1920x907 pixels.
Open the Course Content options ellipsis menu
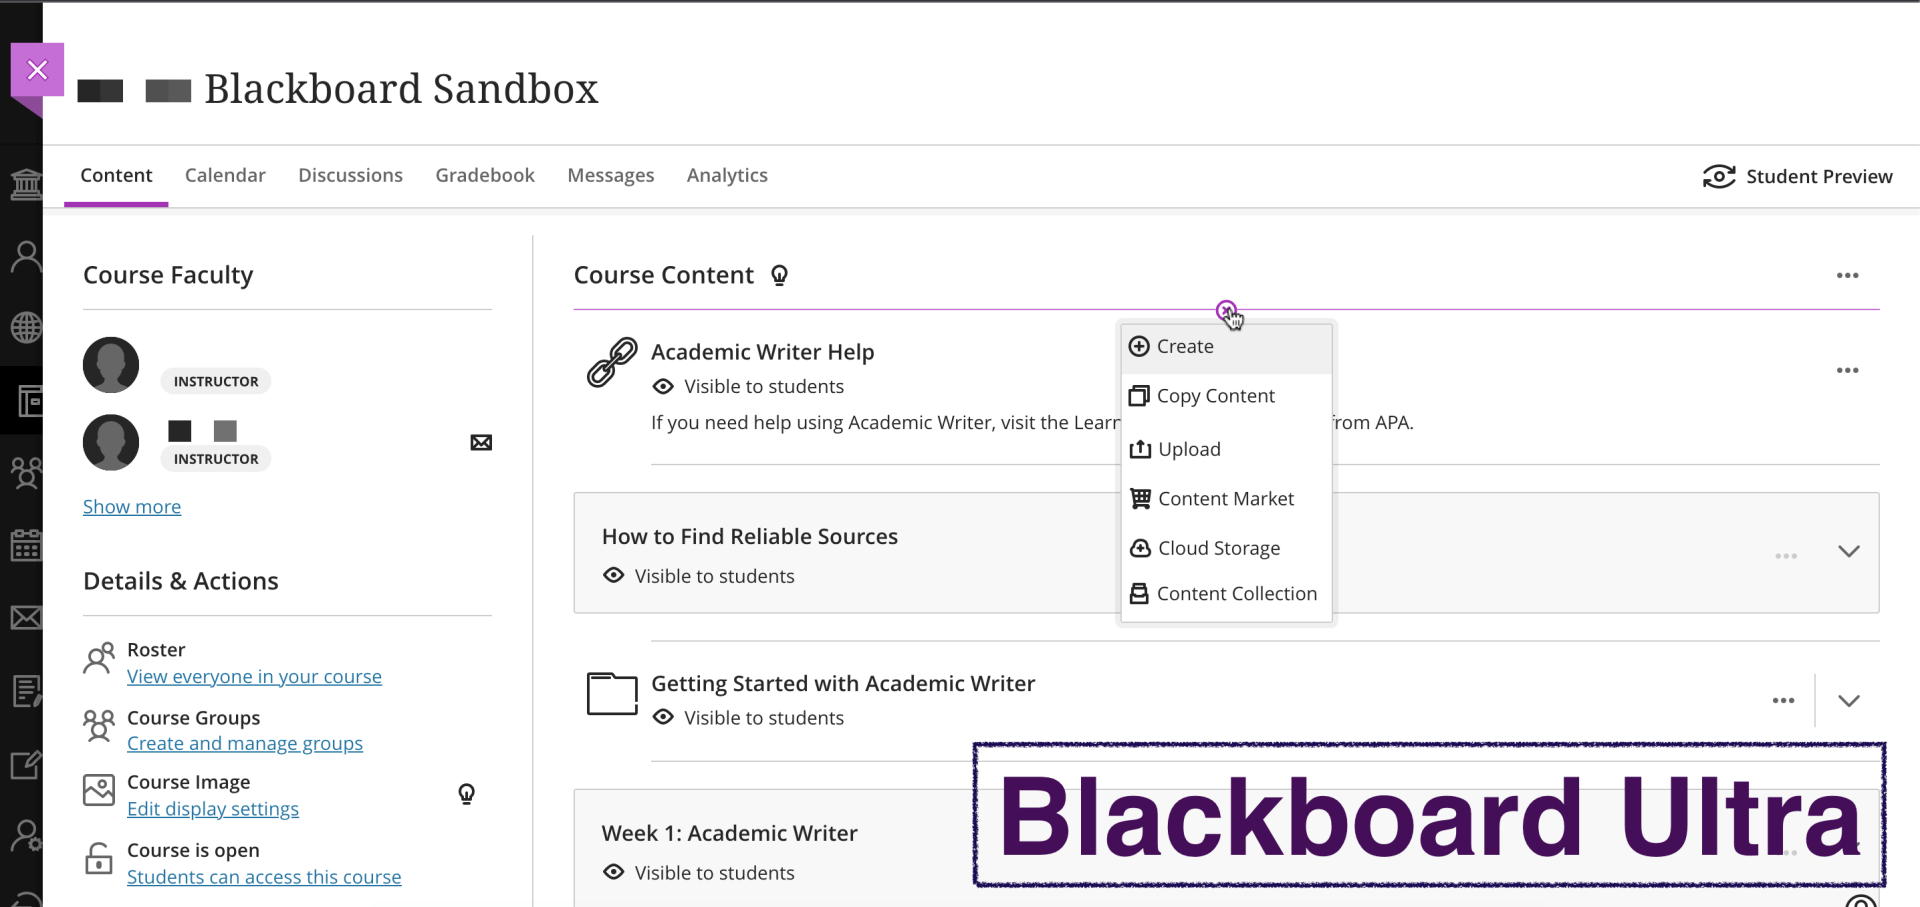(1847, 275)
